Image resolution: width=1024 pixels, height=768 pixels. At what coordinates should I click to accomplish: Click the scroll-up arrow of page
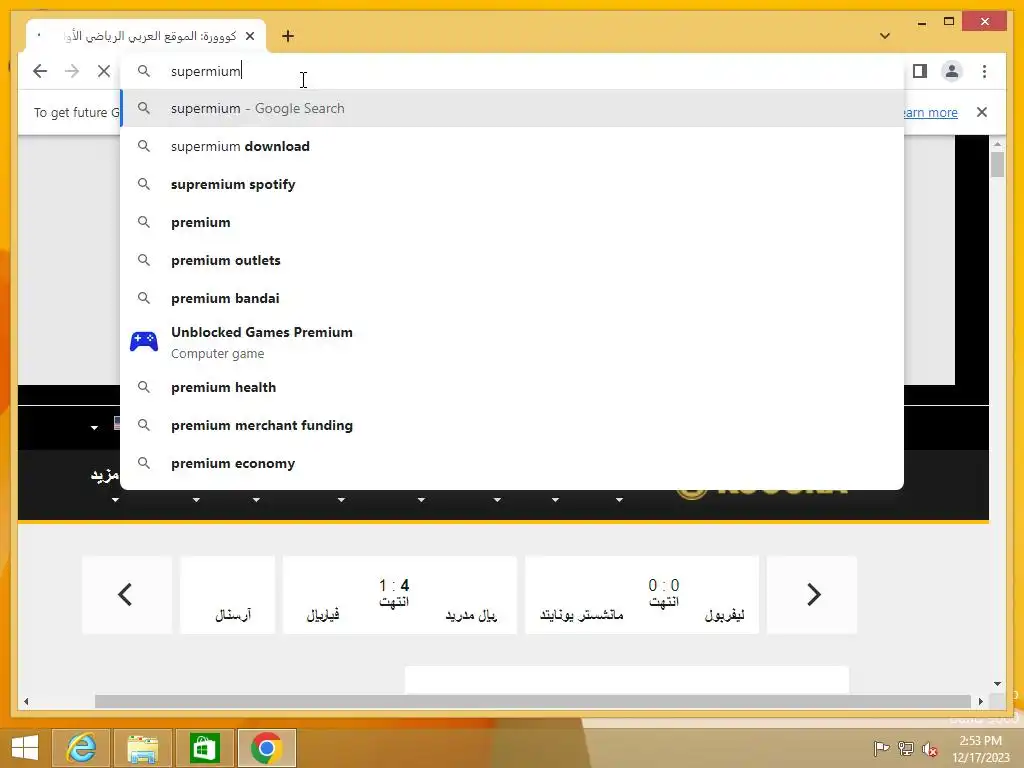click(997, 144)
